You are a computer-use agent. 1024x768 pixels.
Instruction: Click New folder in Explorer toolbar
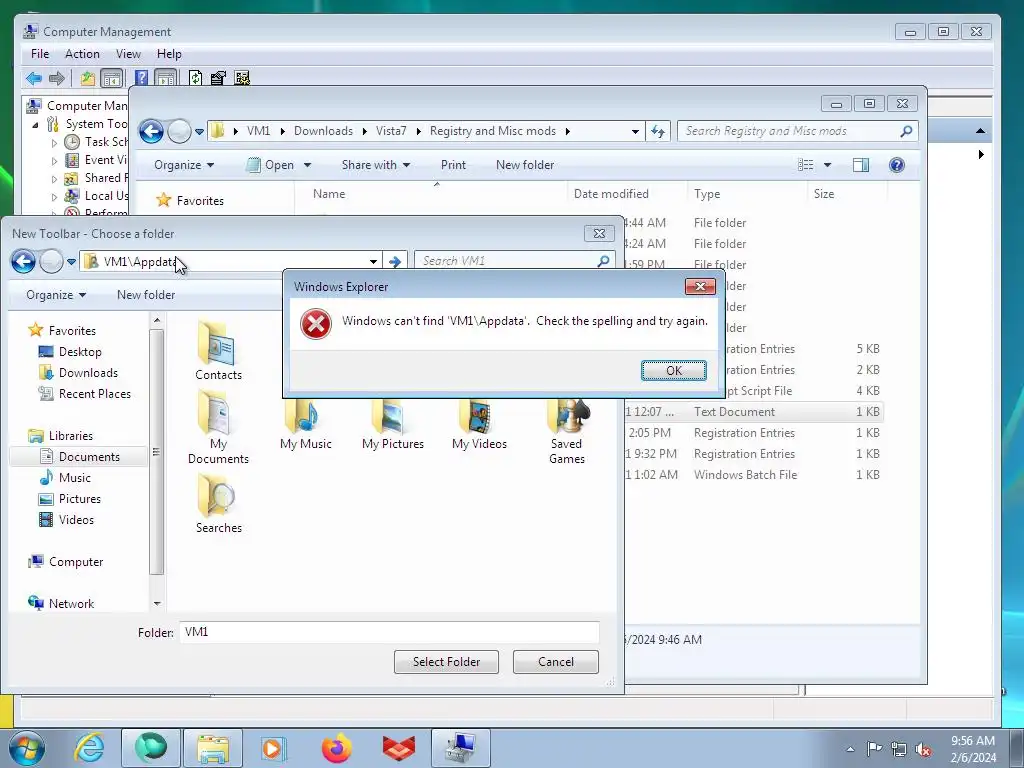[524, 165]
